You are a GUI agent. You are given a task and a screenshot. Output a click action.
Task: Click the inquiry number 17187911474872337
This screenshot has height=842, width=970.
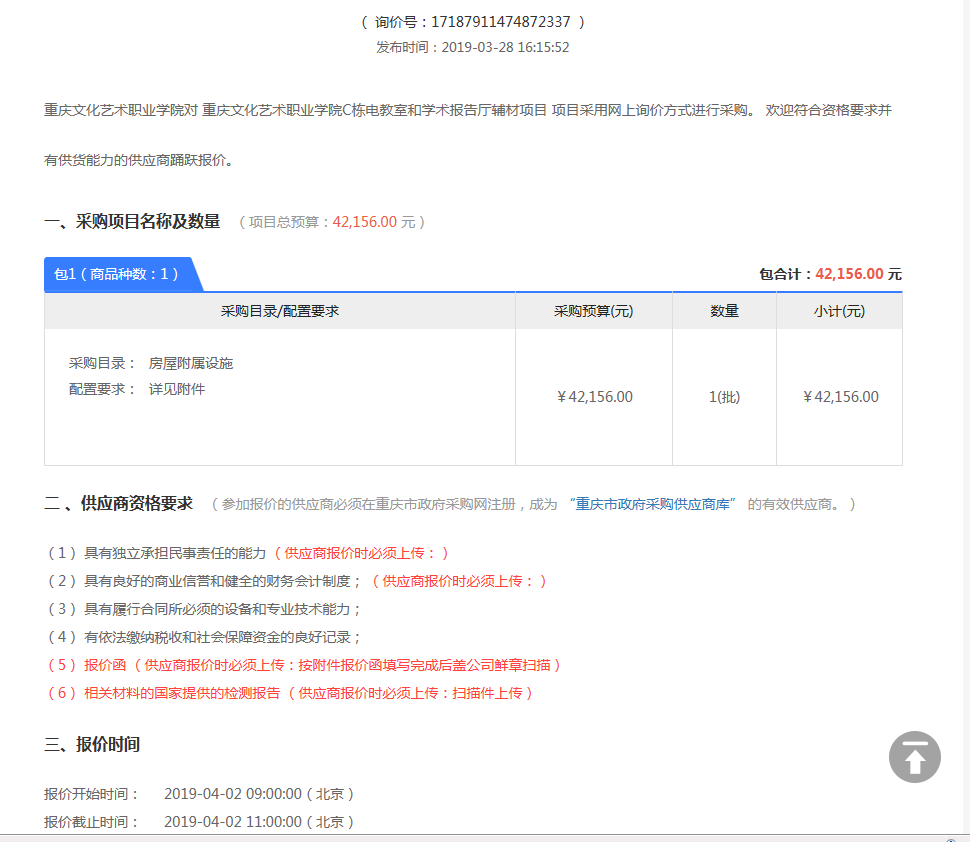500,22
